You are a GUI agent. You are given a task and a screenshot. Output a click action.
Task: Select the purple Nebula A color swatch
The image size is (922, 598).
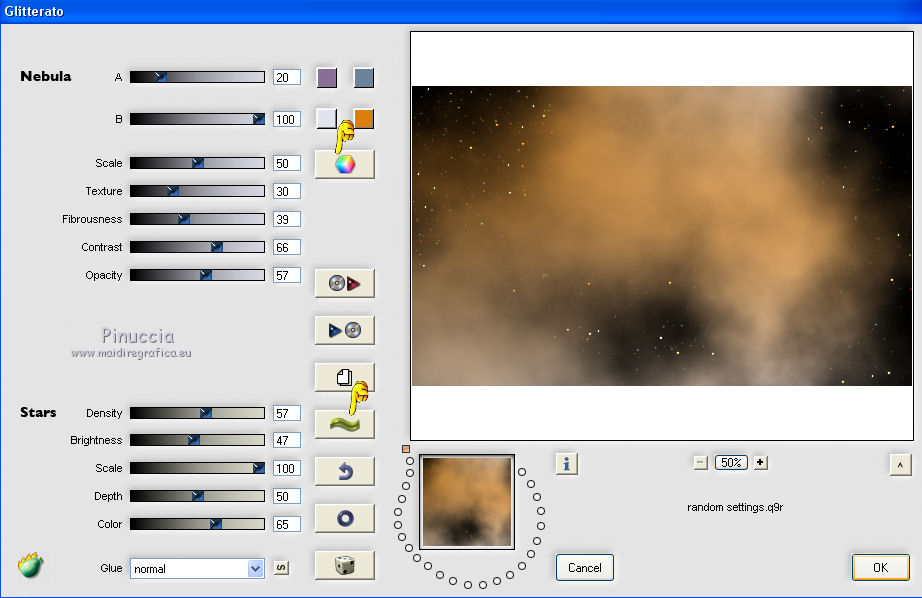pos(327,78)
